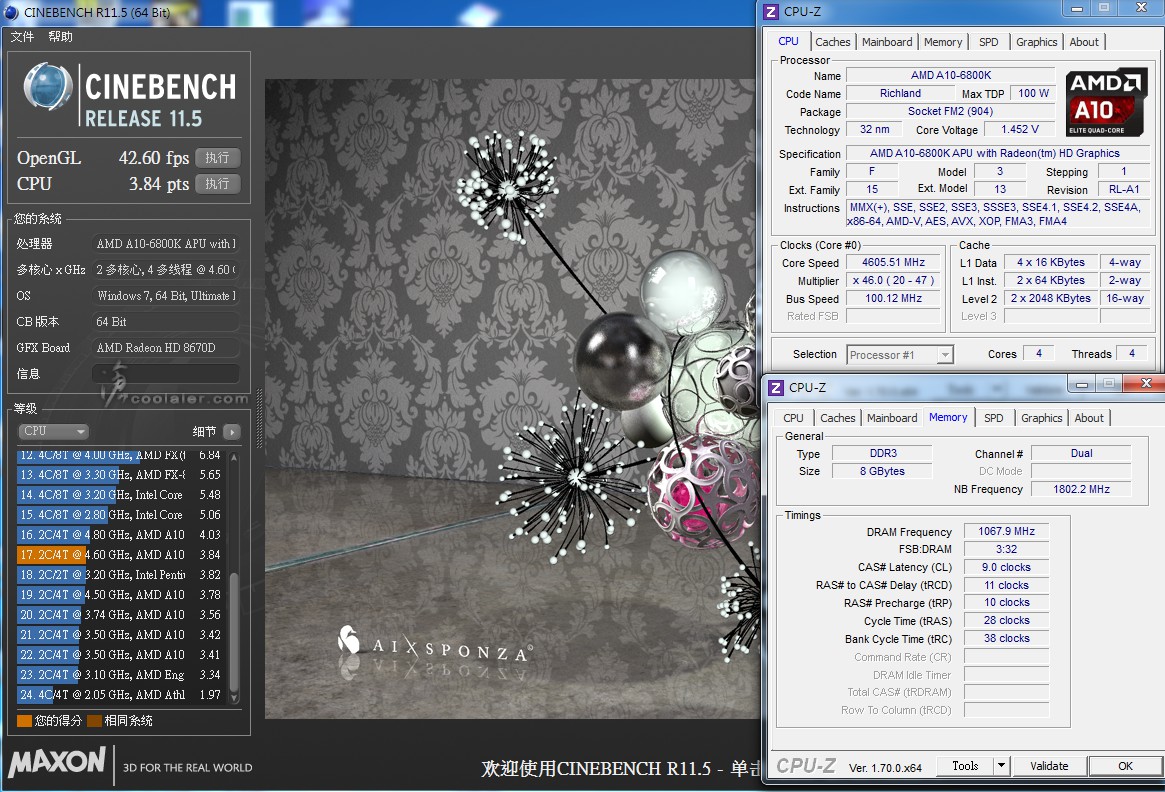Click the Socket FM2 (904) package value
This screenshot has height=792, width=1165.
coord(951,111)
